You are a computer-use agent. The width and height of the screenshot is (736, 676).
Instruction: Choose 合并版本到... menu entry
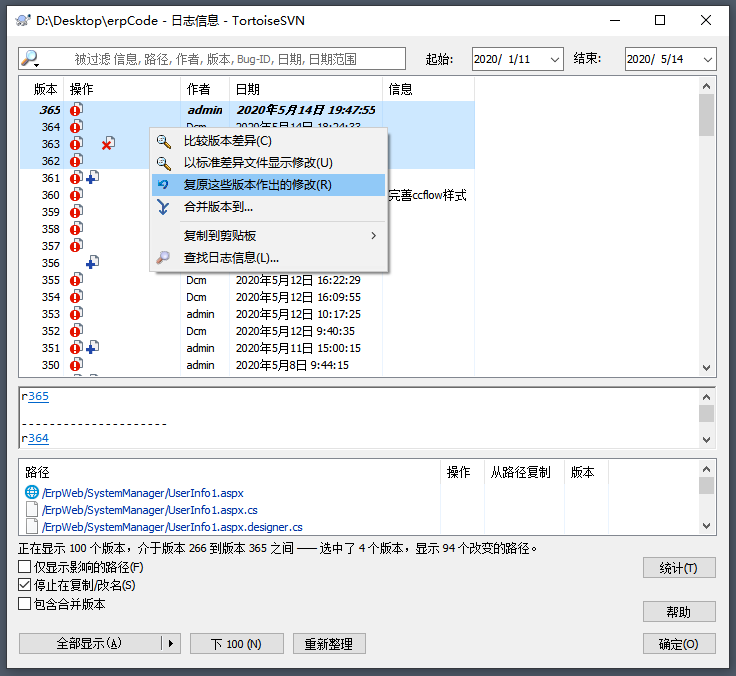(268, 207)
